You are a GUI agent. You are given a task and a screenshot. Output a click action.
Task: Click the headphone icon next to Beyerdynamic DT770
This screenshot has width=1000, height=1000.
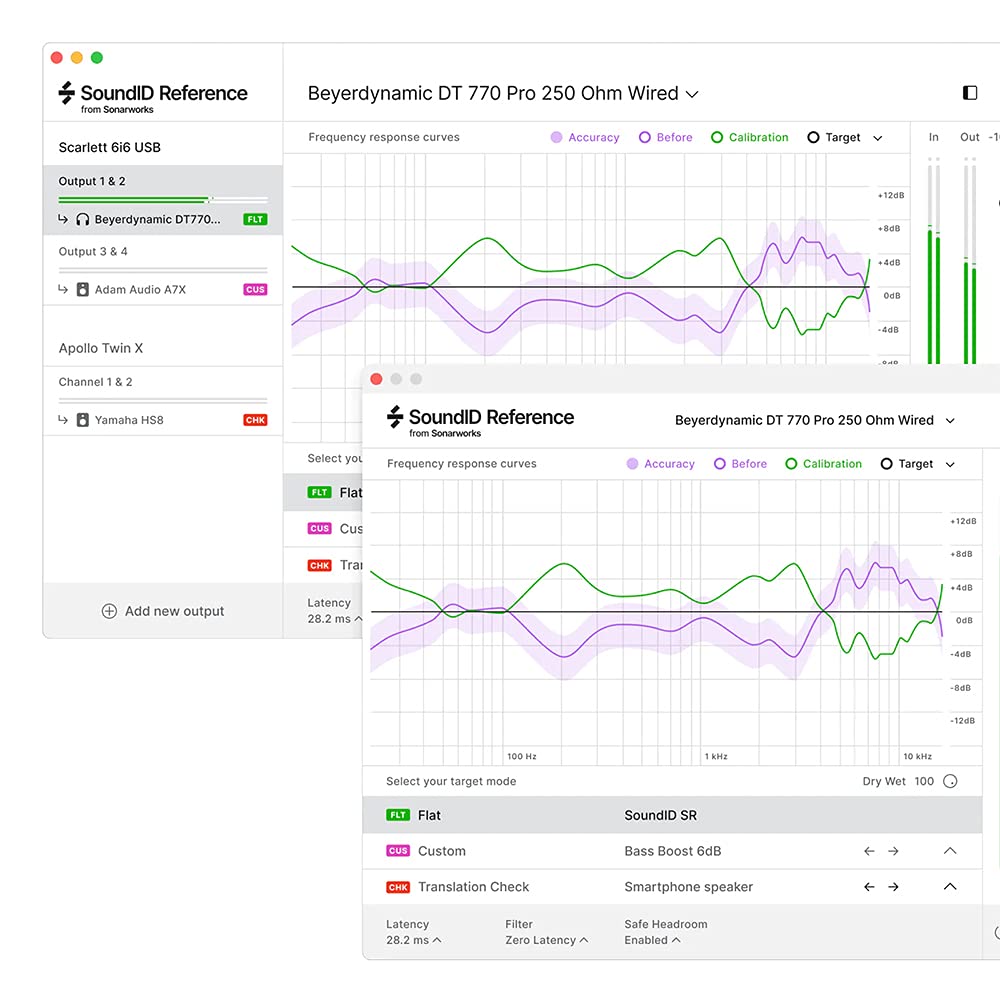tap(83, 220)
